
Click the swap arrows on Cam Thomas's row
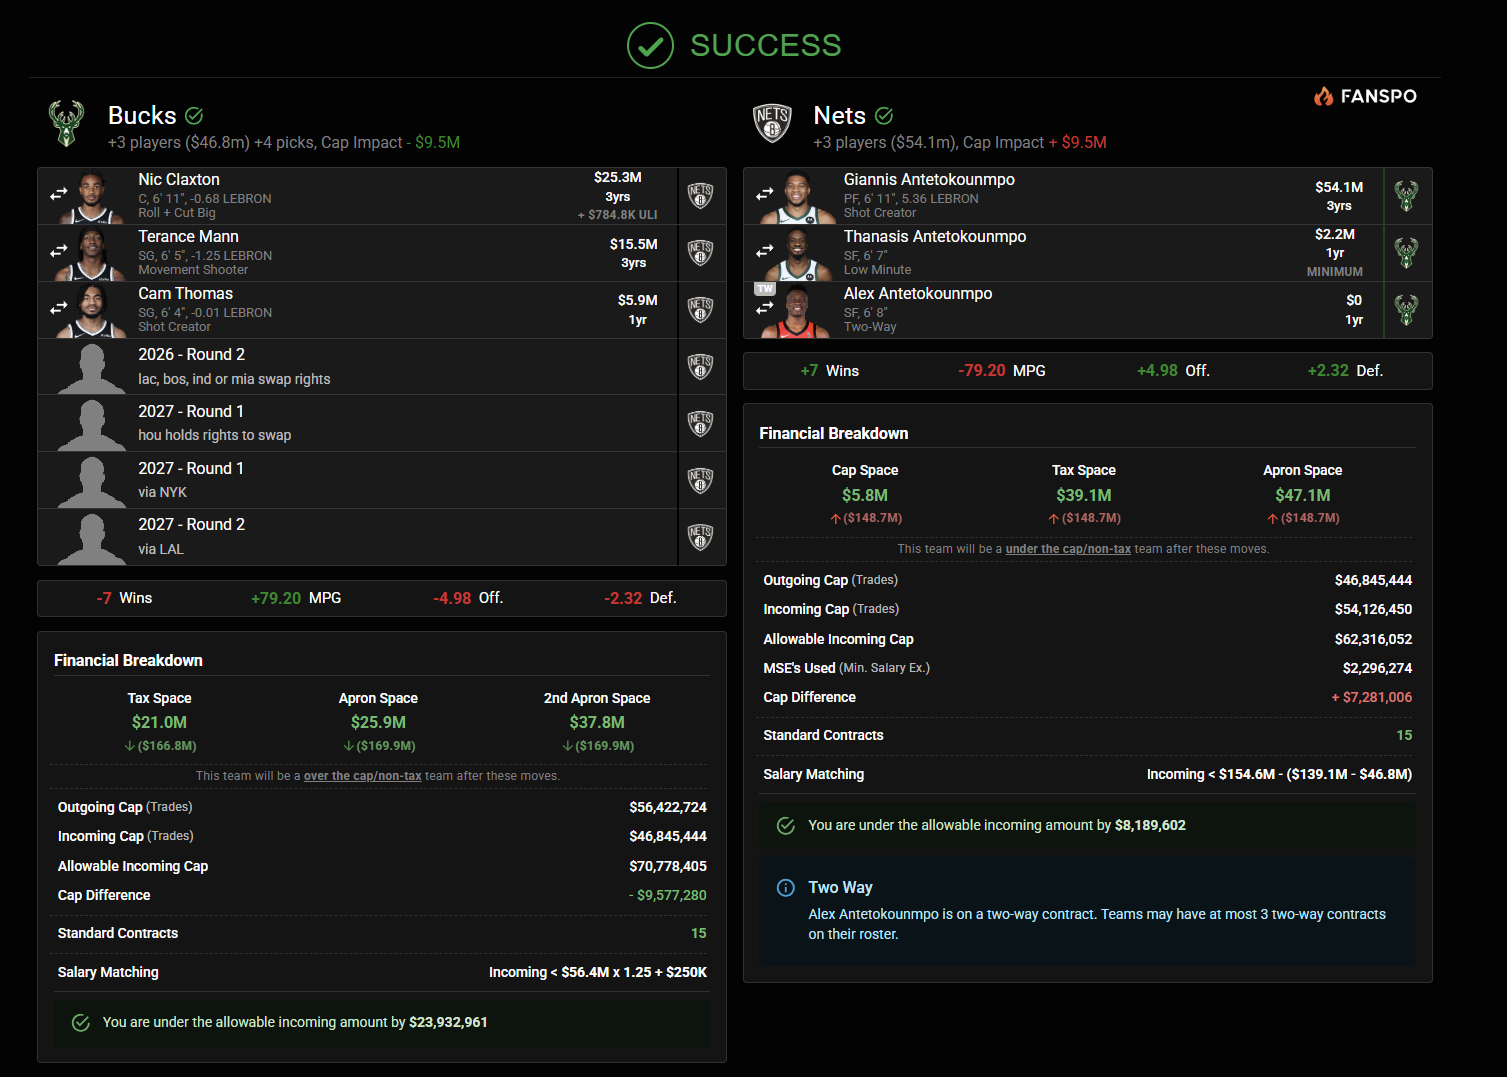[x=59, y=308]
